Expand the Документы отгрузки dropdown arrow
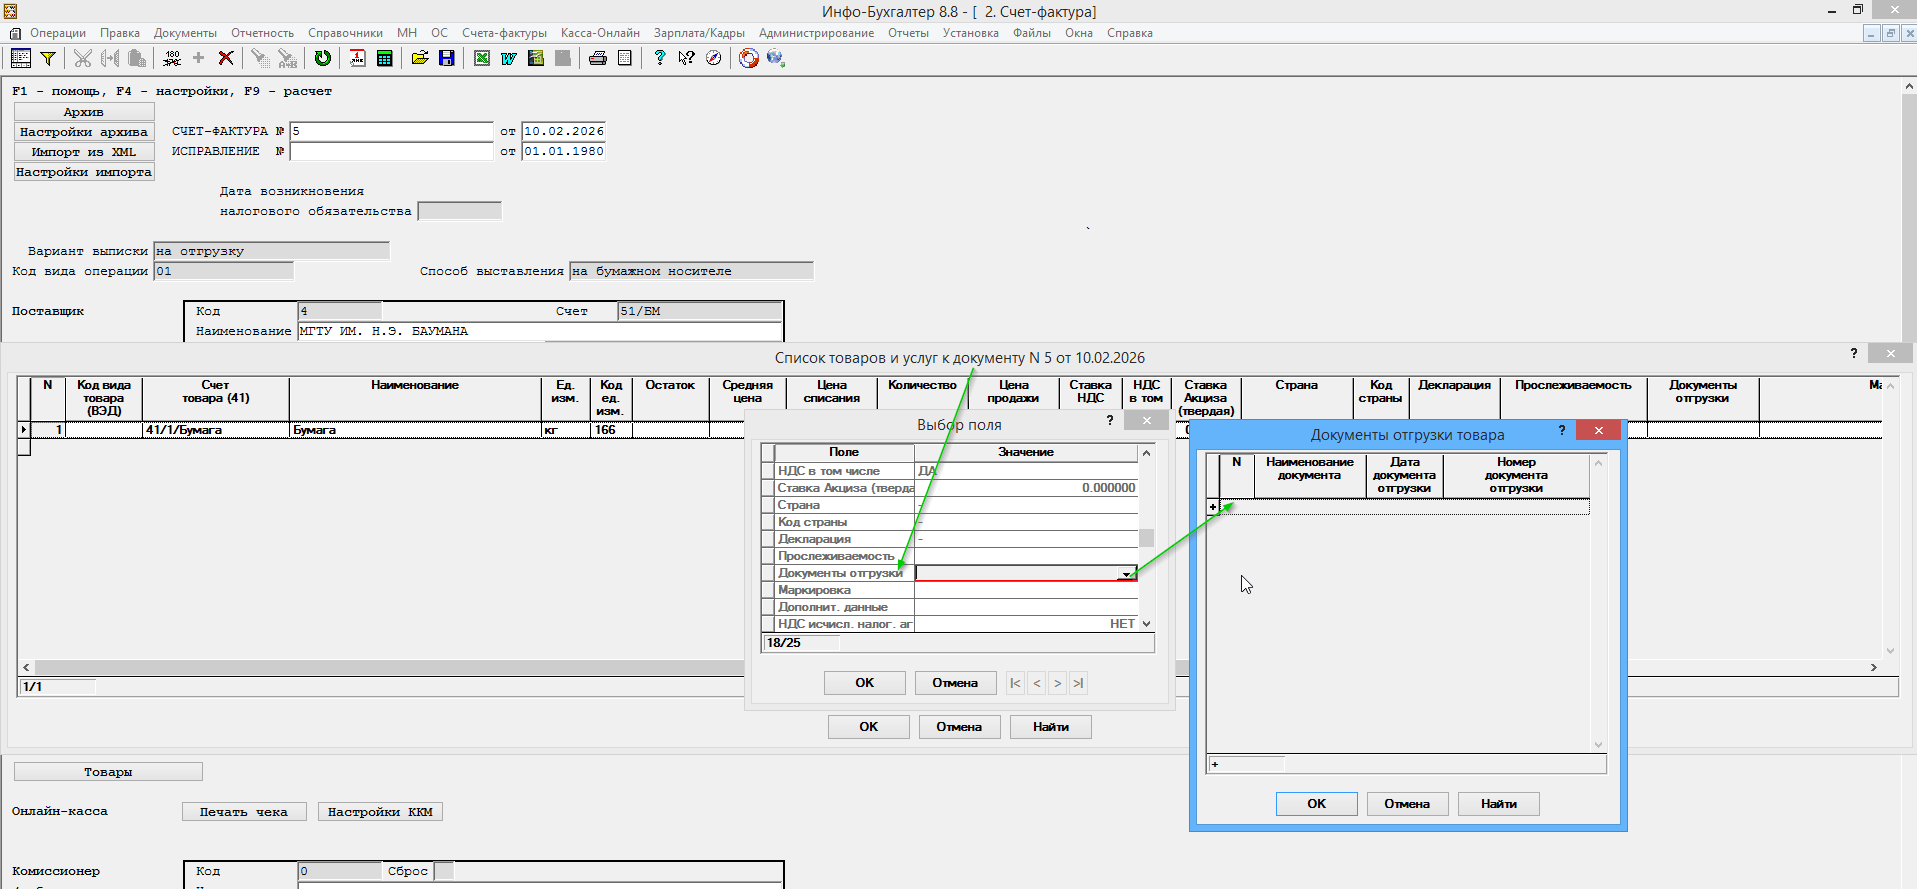The height and width of the screenshot is (889, 1917). pyautogui.click(x=1126, y=574)
